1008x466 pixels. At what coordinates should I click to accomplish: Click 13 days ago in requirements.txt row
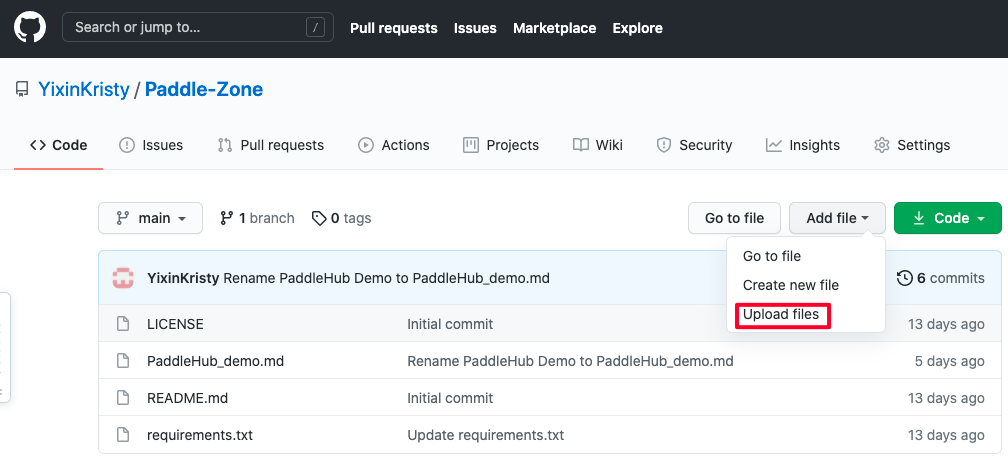tap(946, 435)
